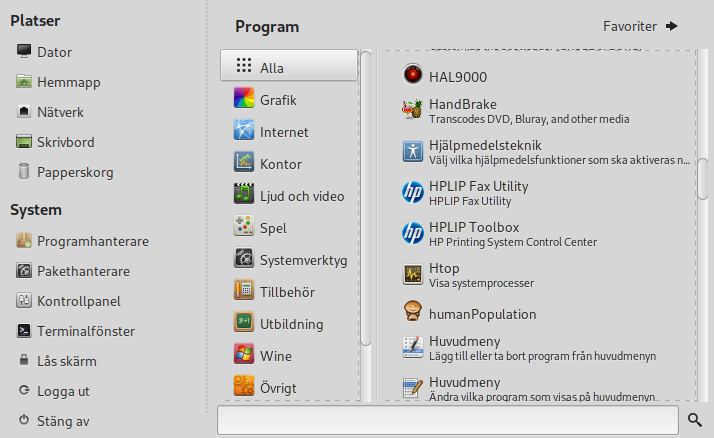Select the Grafik category
This screenshot has height=438, width=714.
278,100
